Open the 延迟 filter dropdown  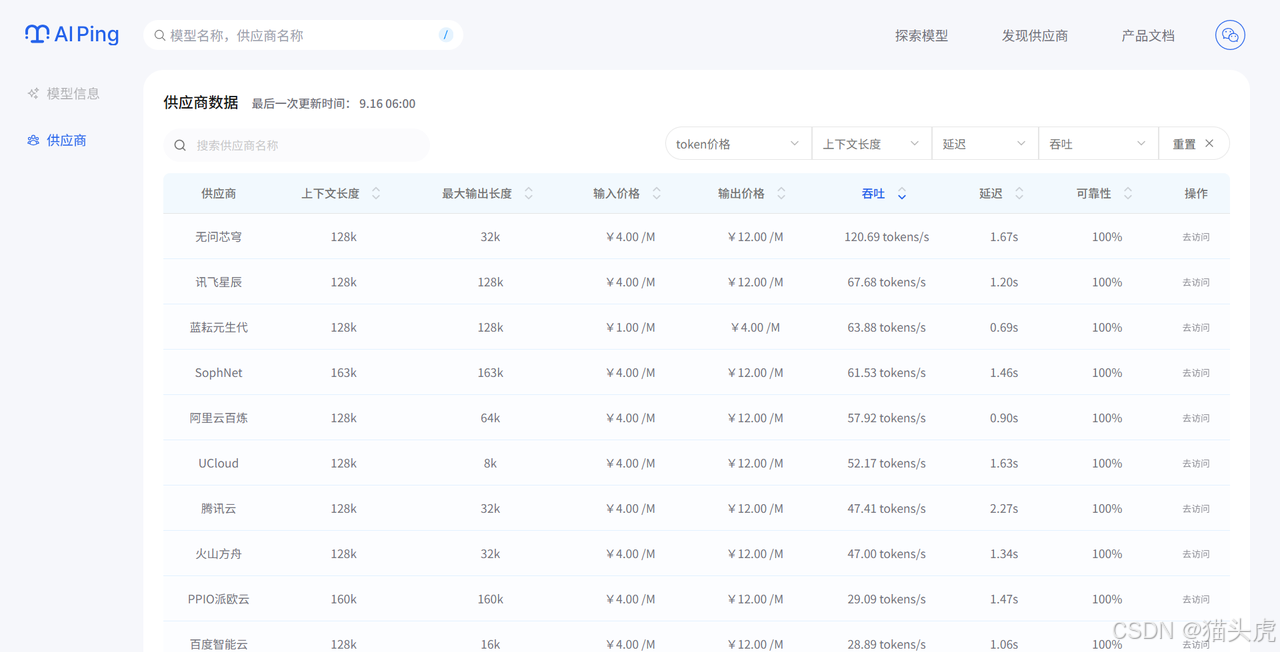tap(985, 144)
